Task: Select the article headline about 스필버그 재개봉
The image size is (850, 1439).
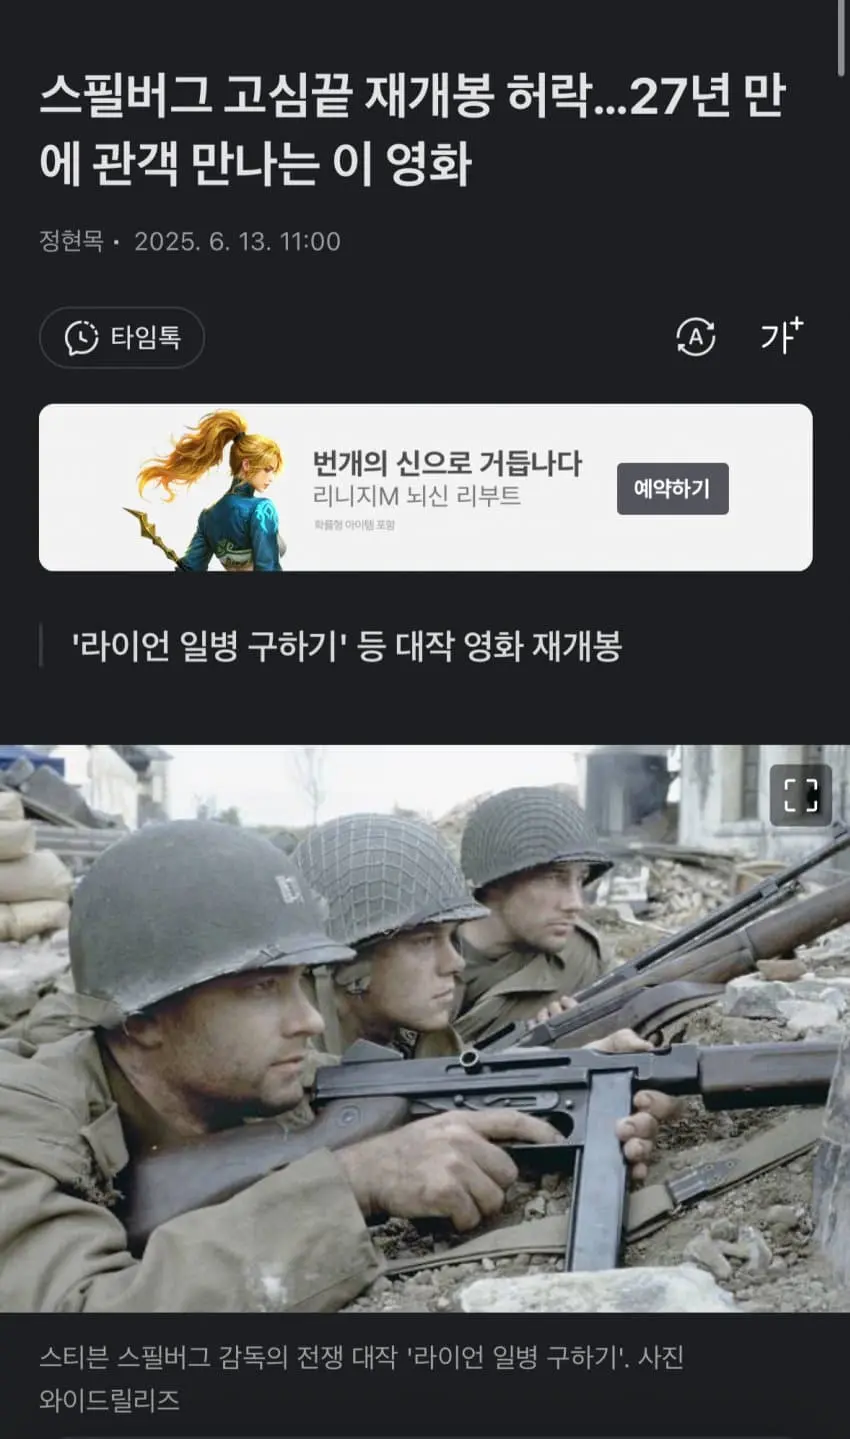Action: 413,130
